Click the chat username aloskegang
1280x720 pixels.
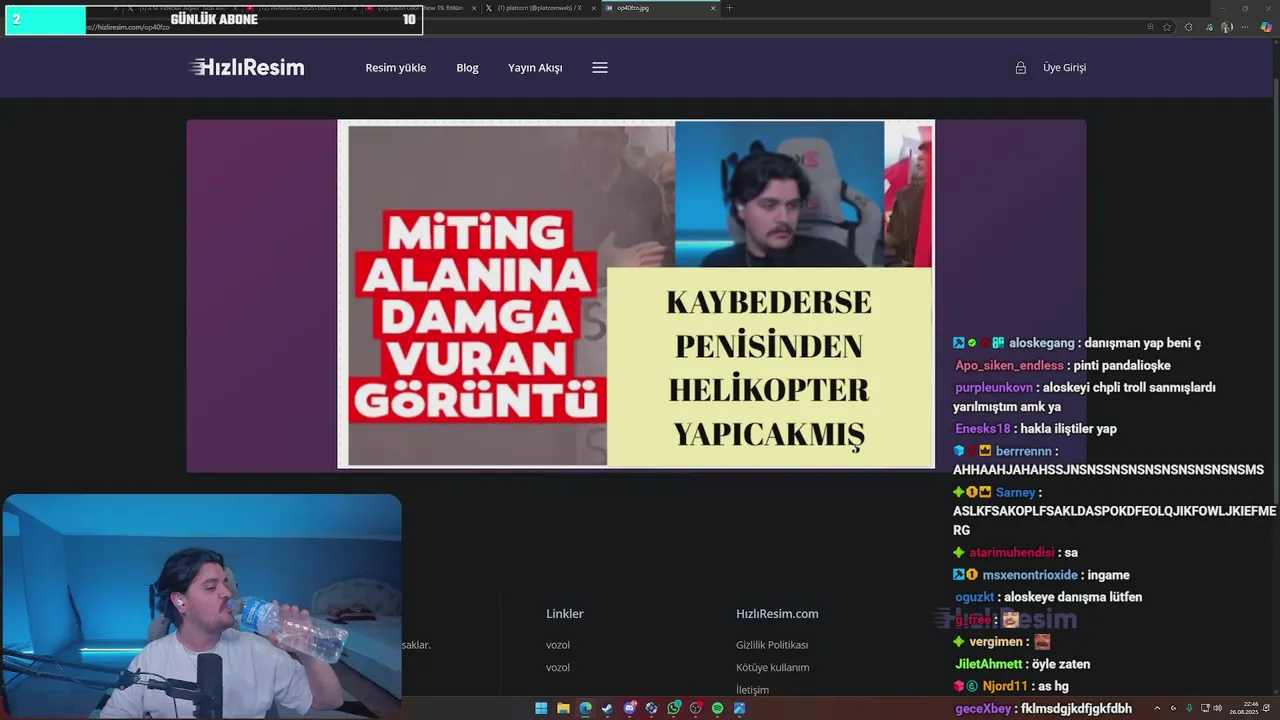1041,343
